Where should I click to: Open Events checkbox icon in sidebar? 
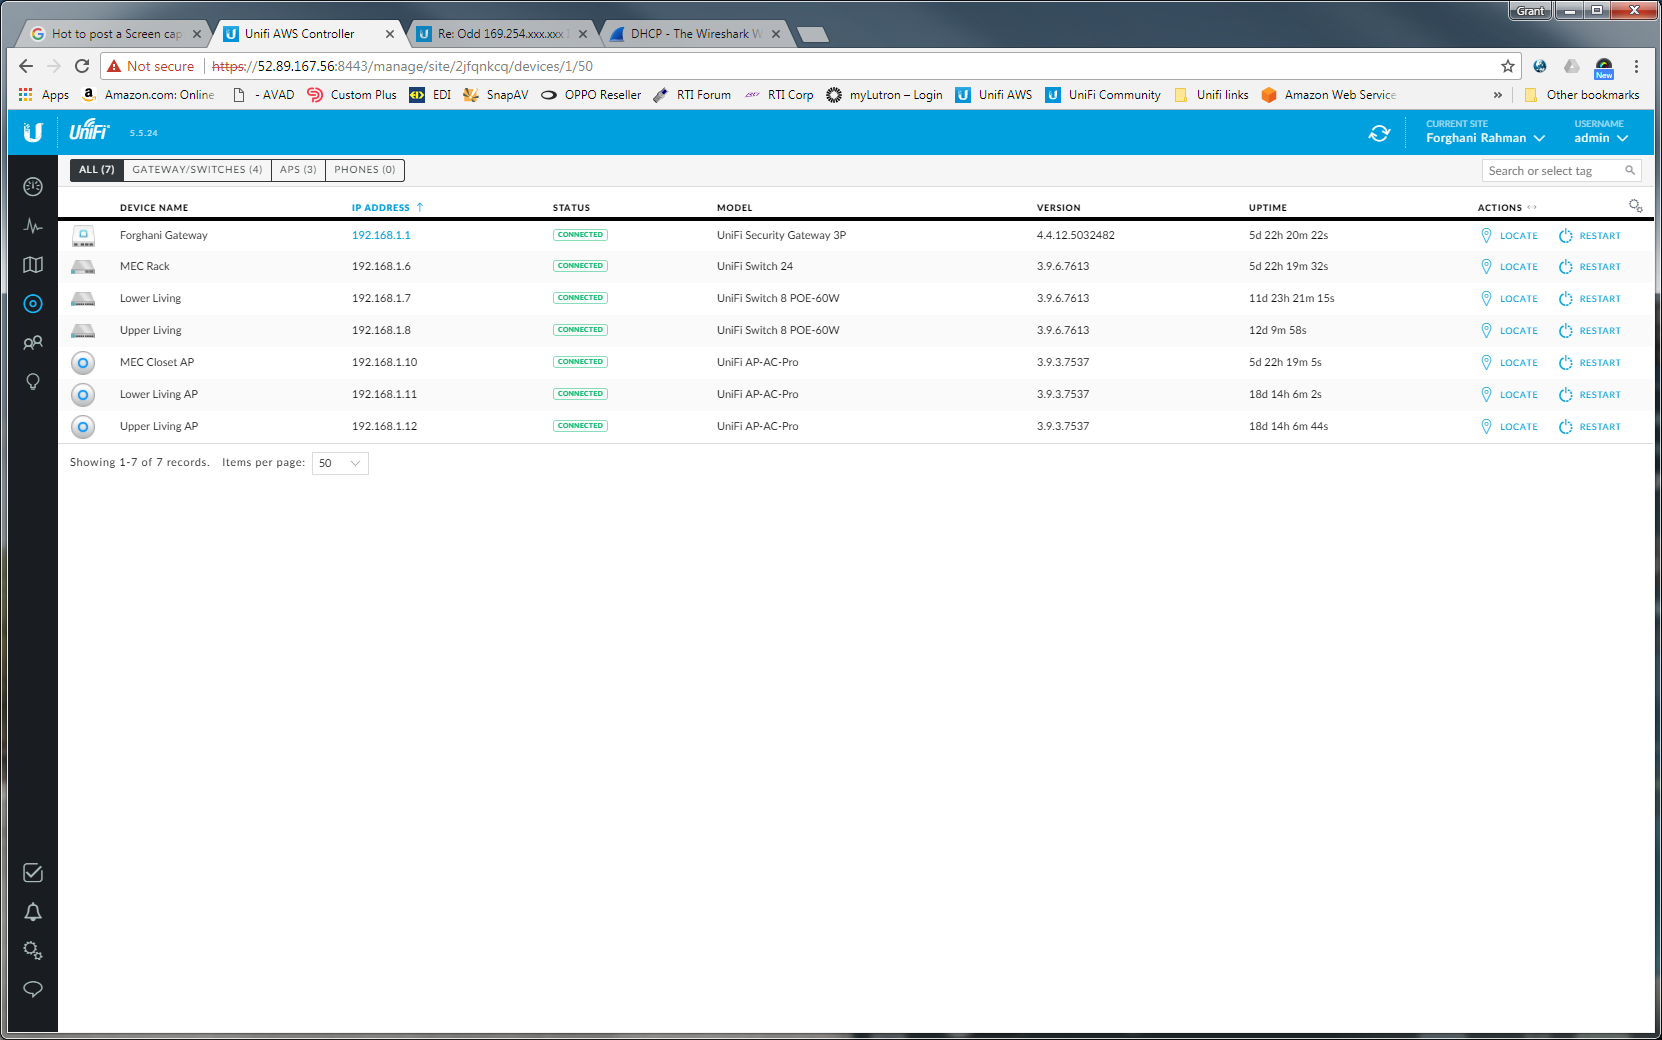click(33, 873)
